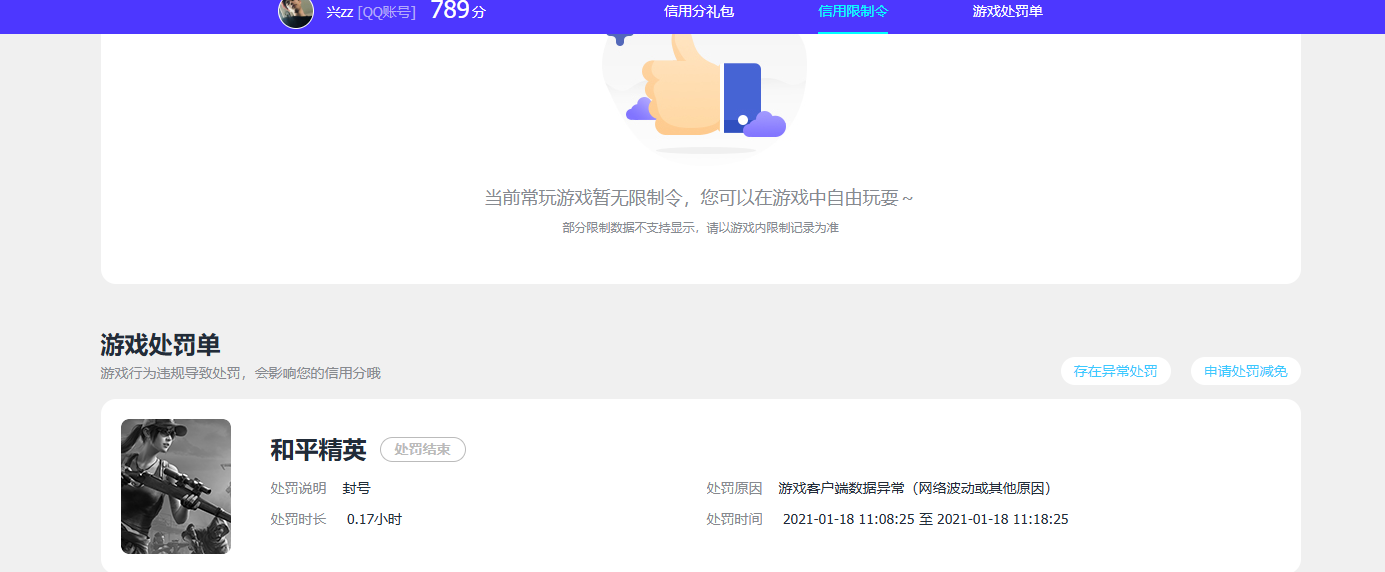Click the 游戏行为违规导致处罚 subtitle
Screen dimensions: 1385x572
point(240,373)
